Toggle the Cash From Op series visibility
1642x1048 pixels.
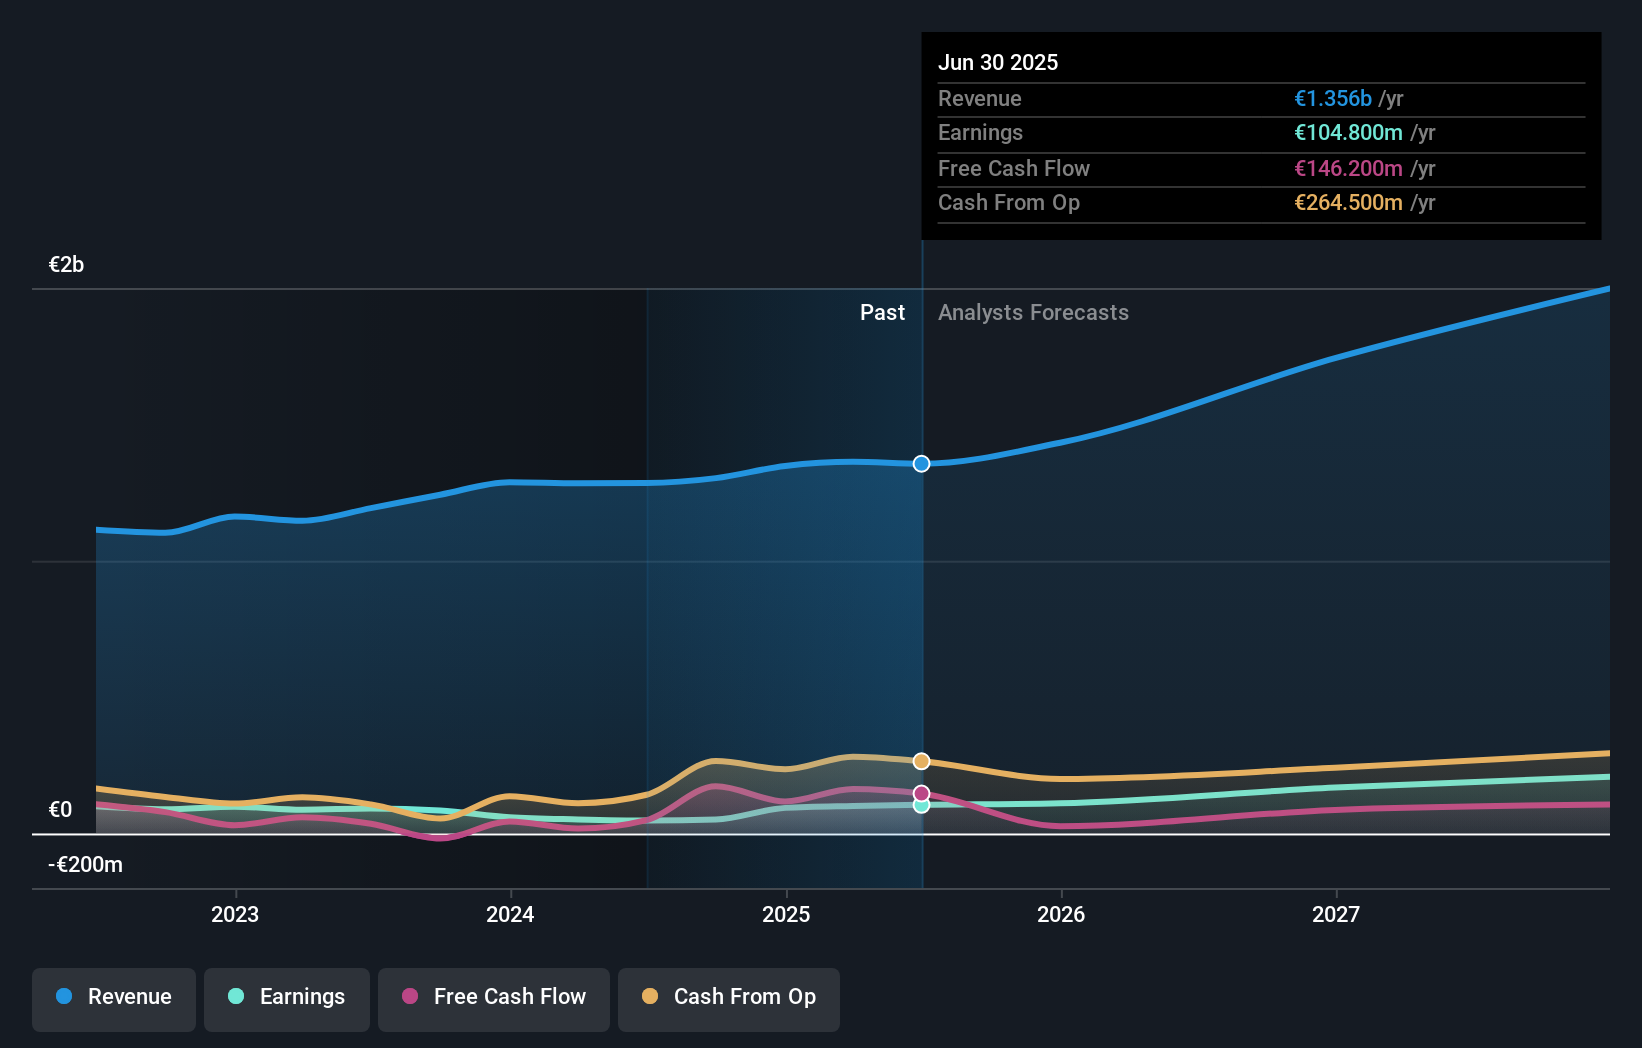point(728,997)
